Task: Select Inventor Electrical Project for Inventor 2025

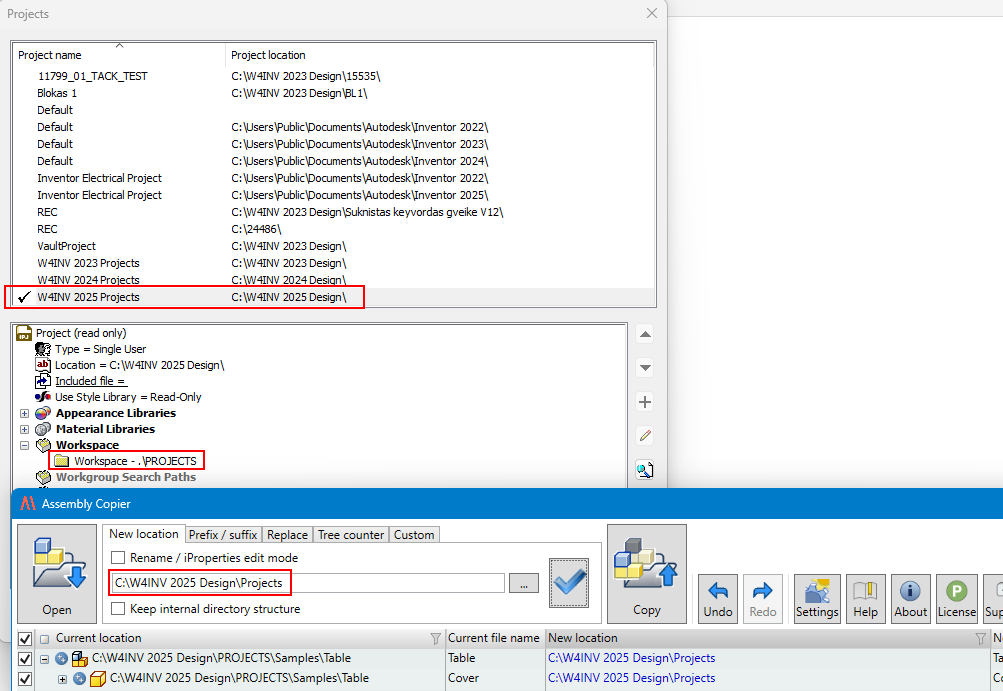Action: (x=333, y=195)
